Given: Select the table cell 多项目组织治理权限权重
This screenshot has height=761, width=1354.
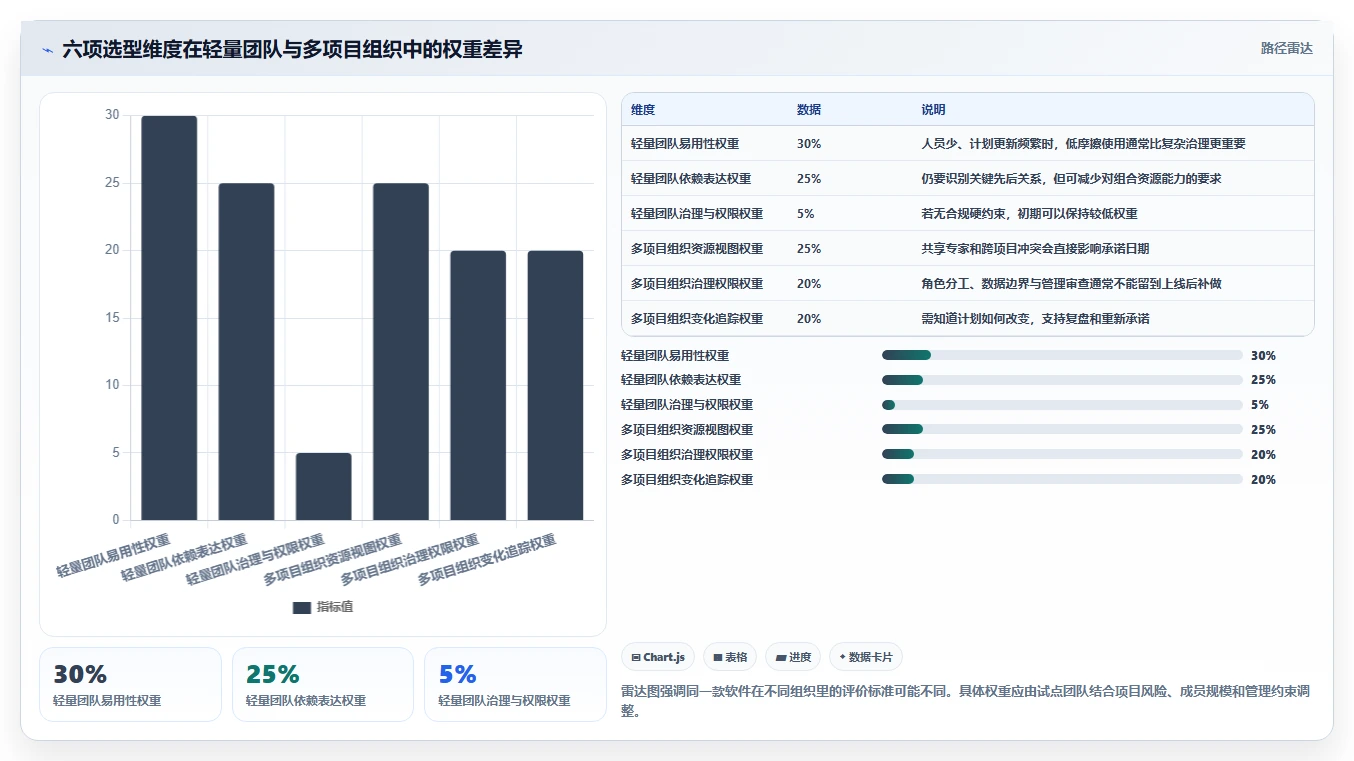Looking at the screenshot, I should (x=697, y=284).
